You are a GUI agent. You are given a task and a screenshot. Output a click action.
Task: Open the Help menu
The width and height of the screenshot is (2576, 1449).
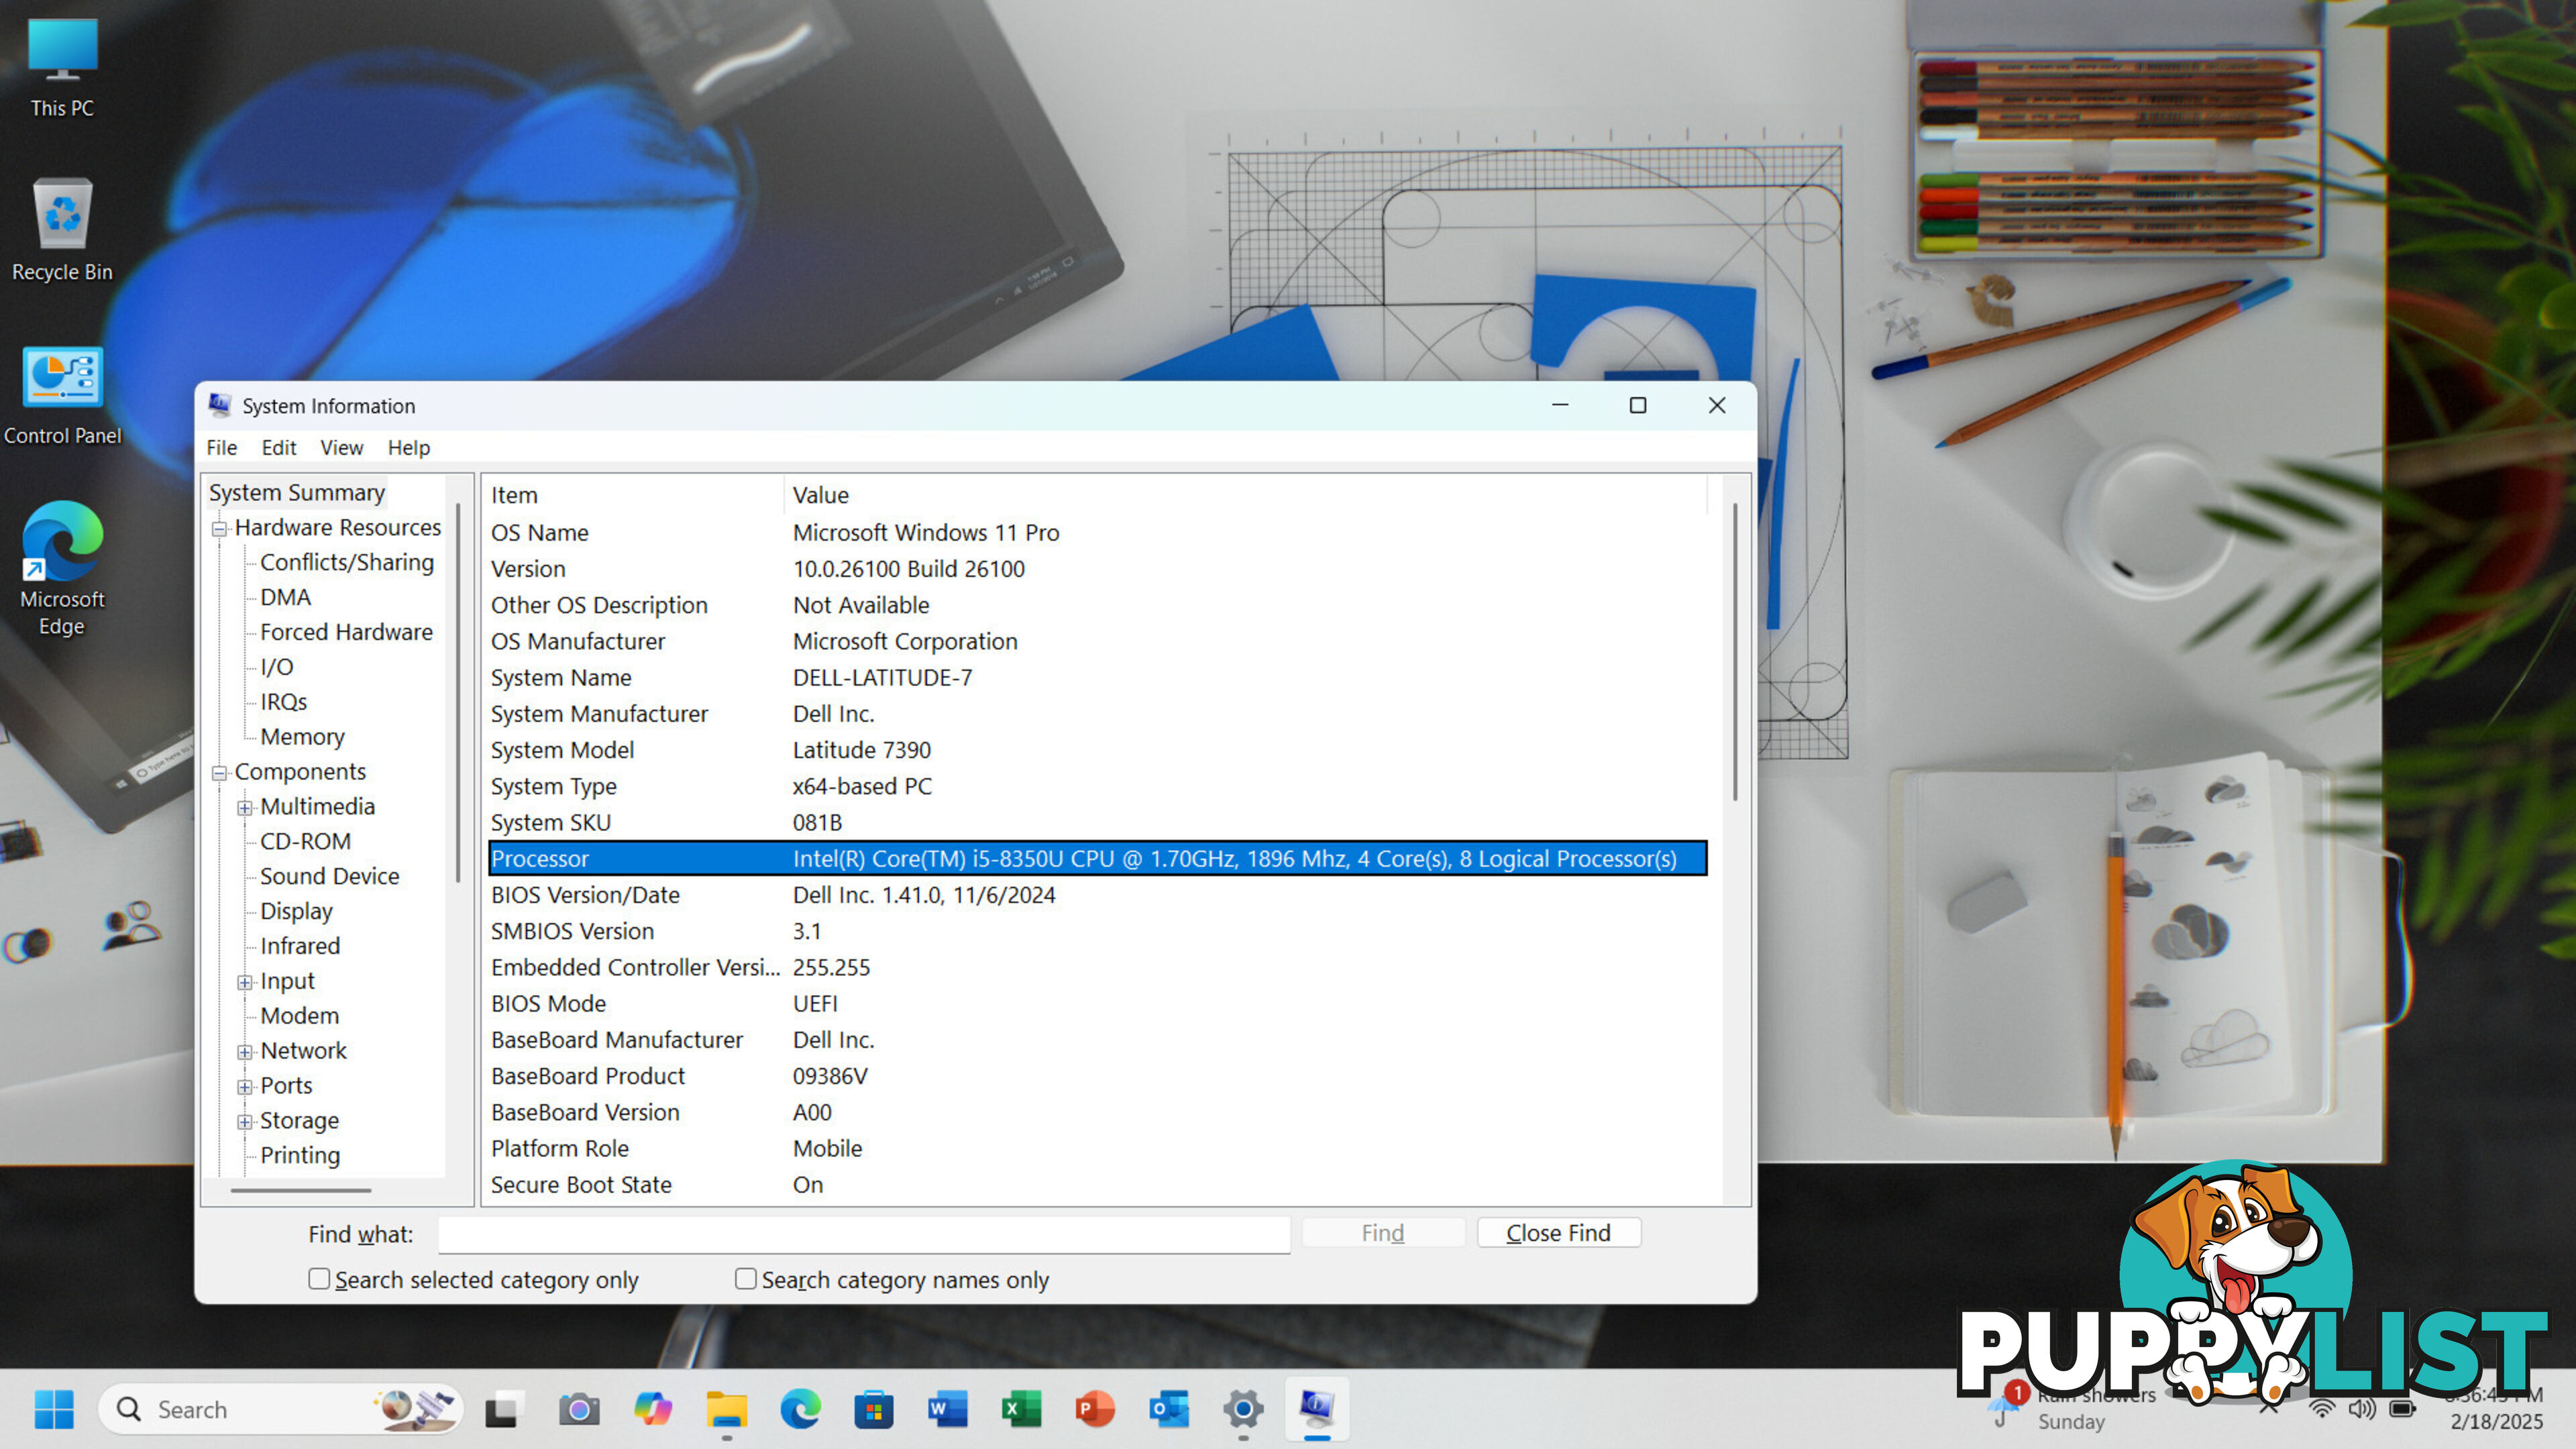[409, 448]
